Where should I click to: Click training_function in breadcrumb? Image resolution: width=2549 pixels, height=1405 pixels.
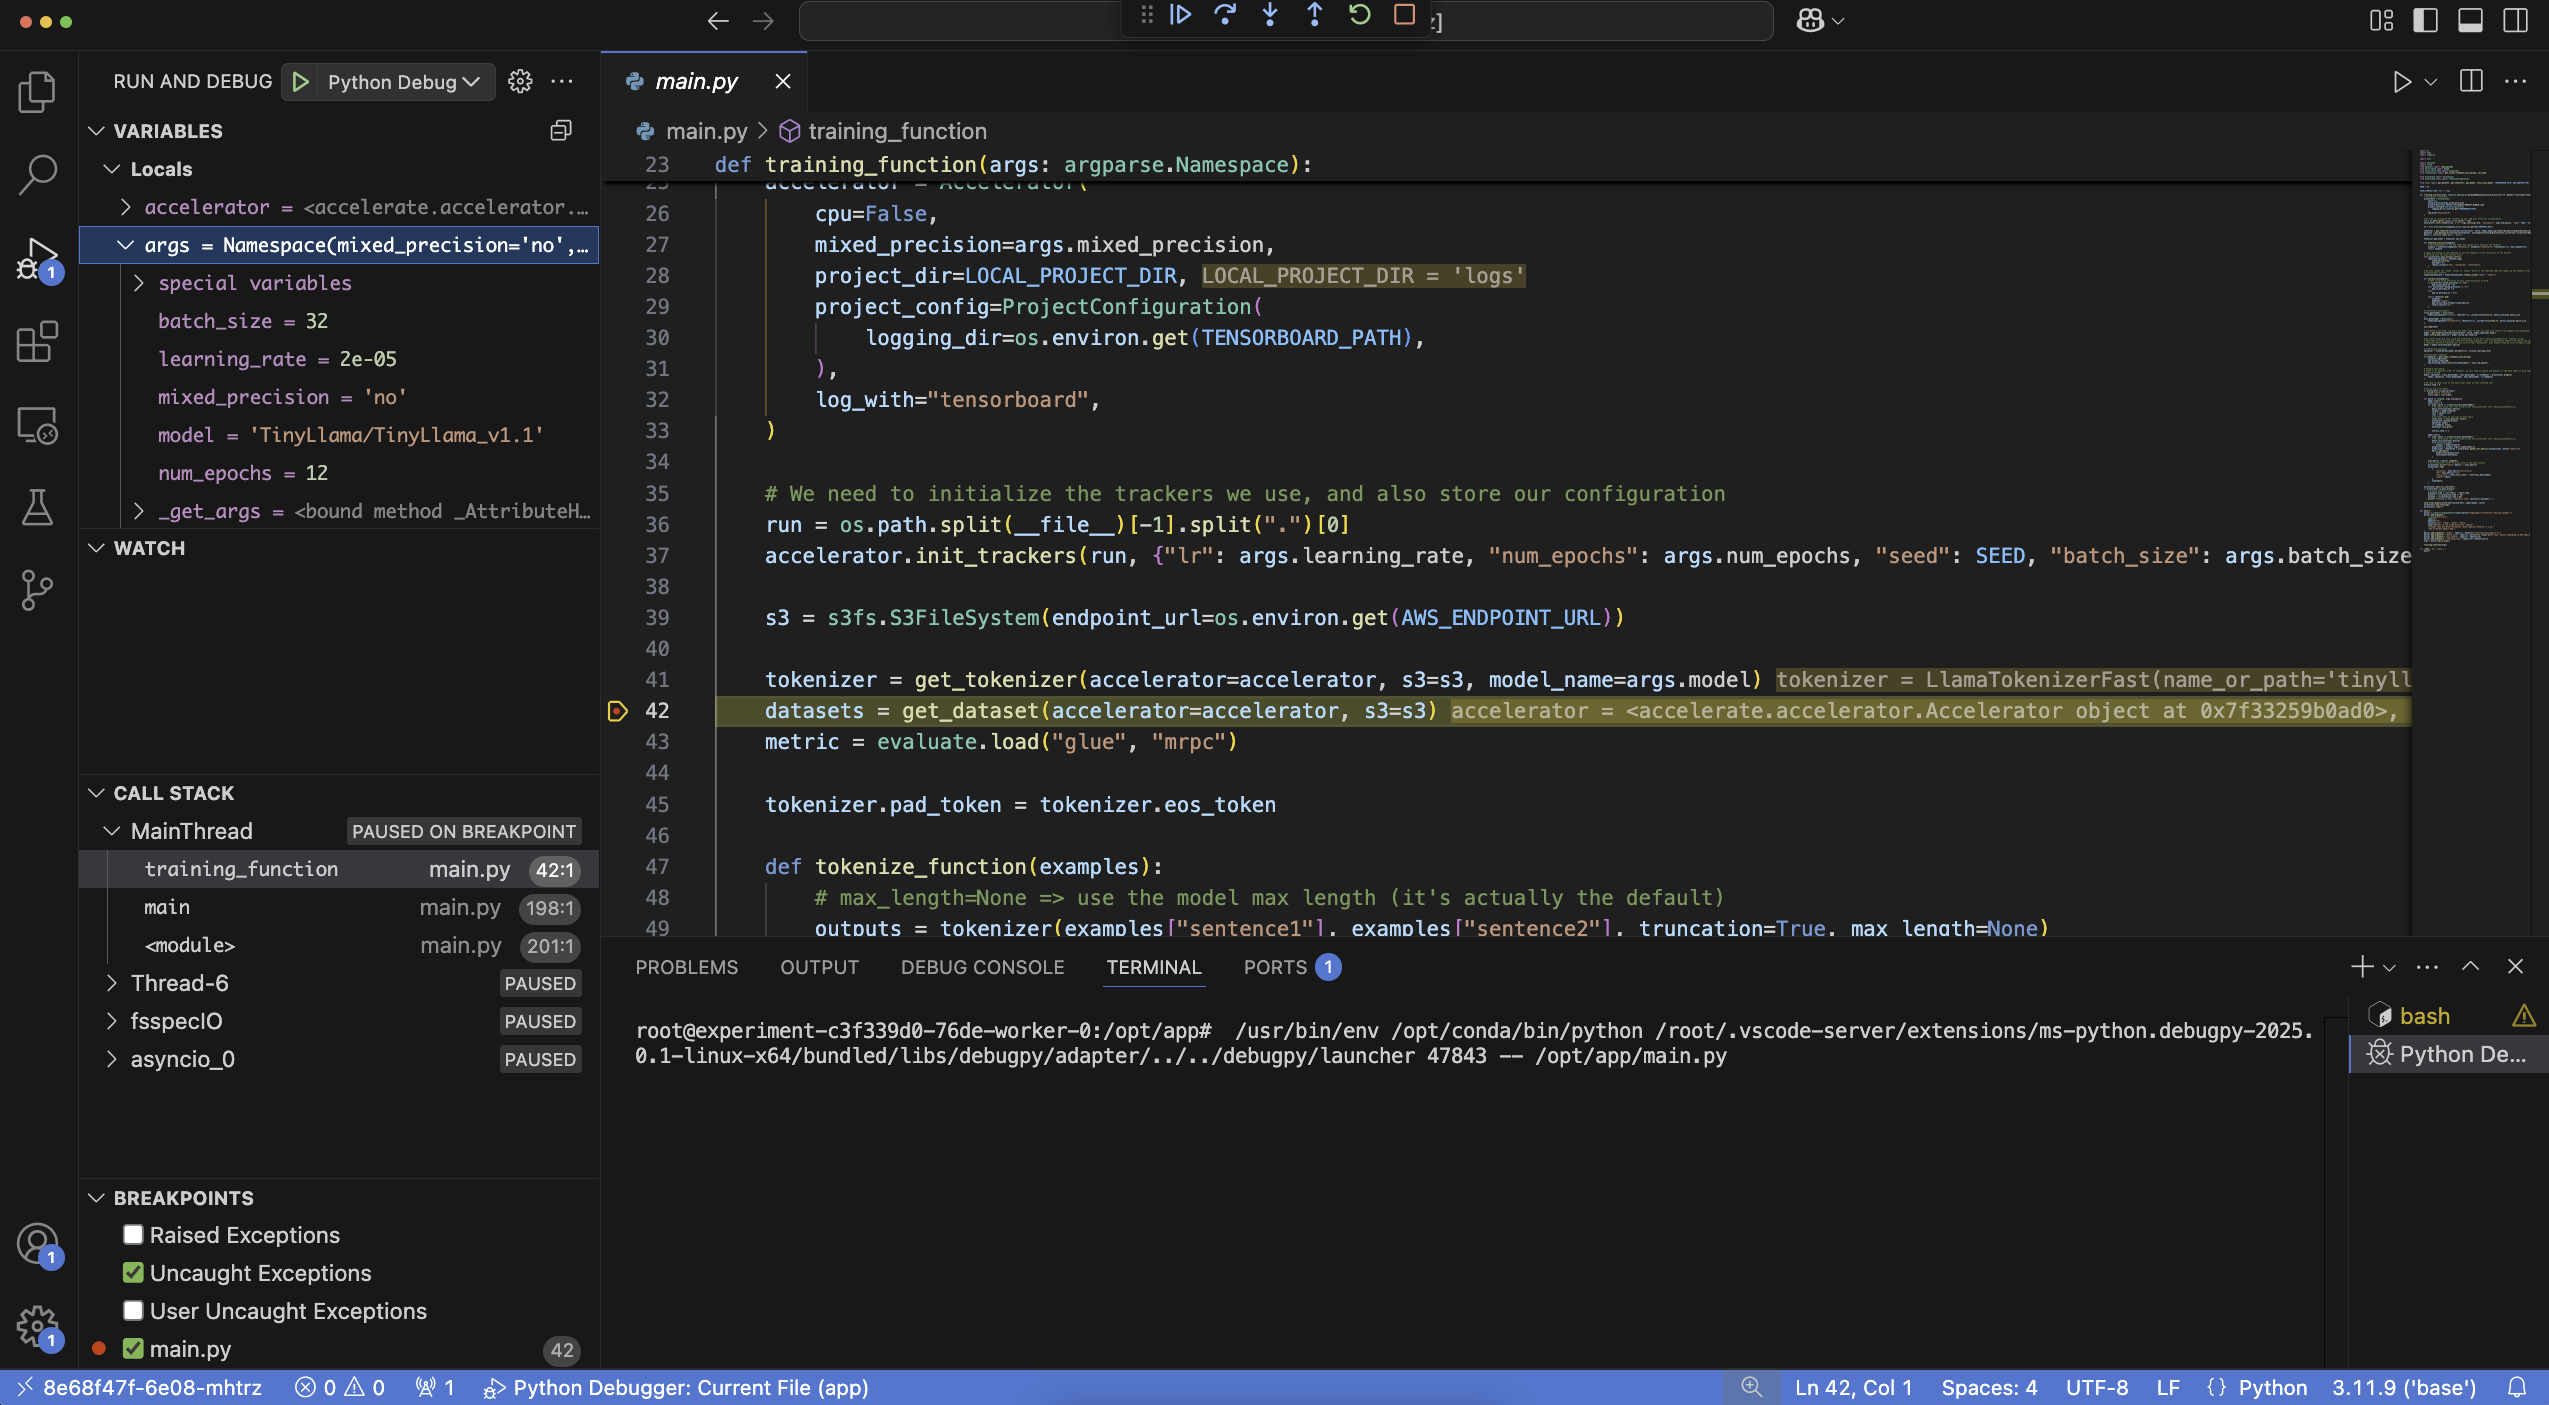pyautogui.click(x=896, y=131)
